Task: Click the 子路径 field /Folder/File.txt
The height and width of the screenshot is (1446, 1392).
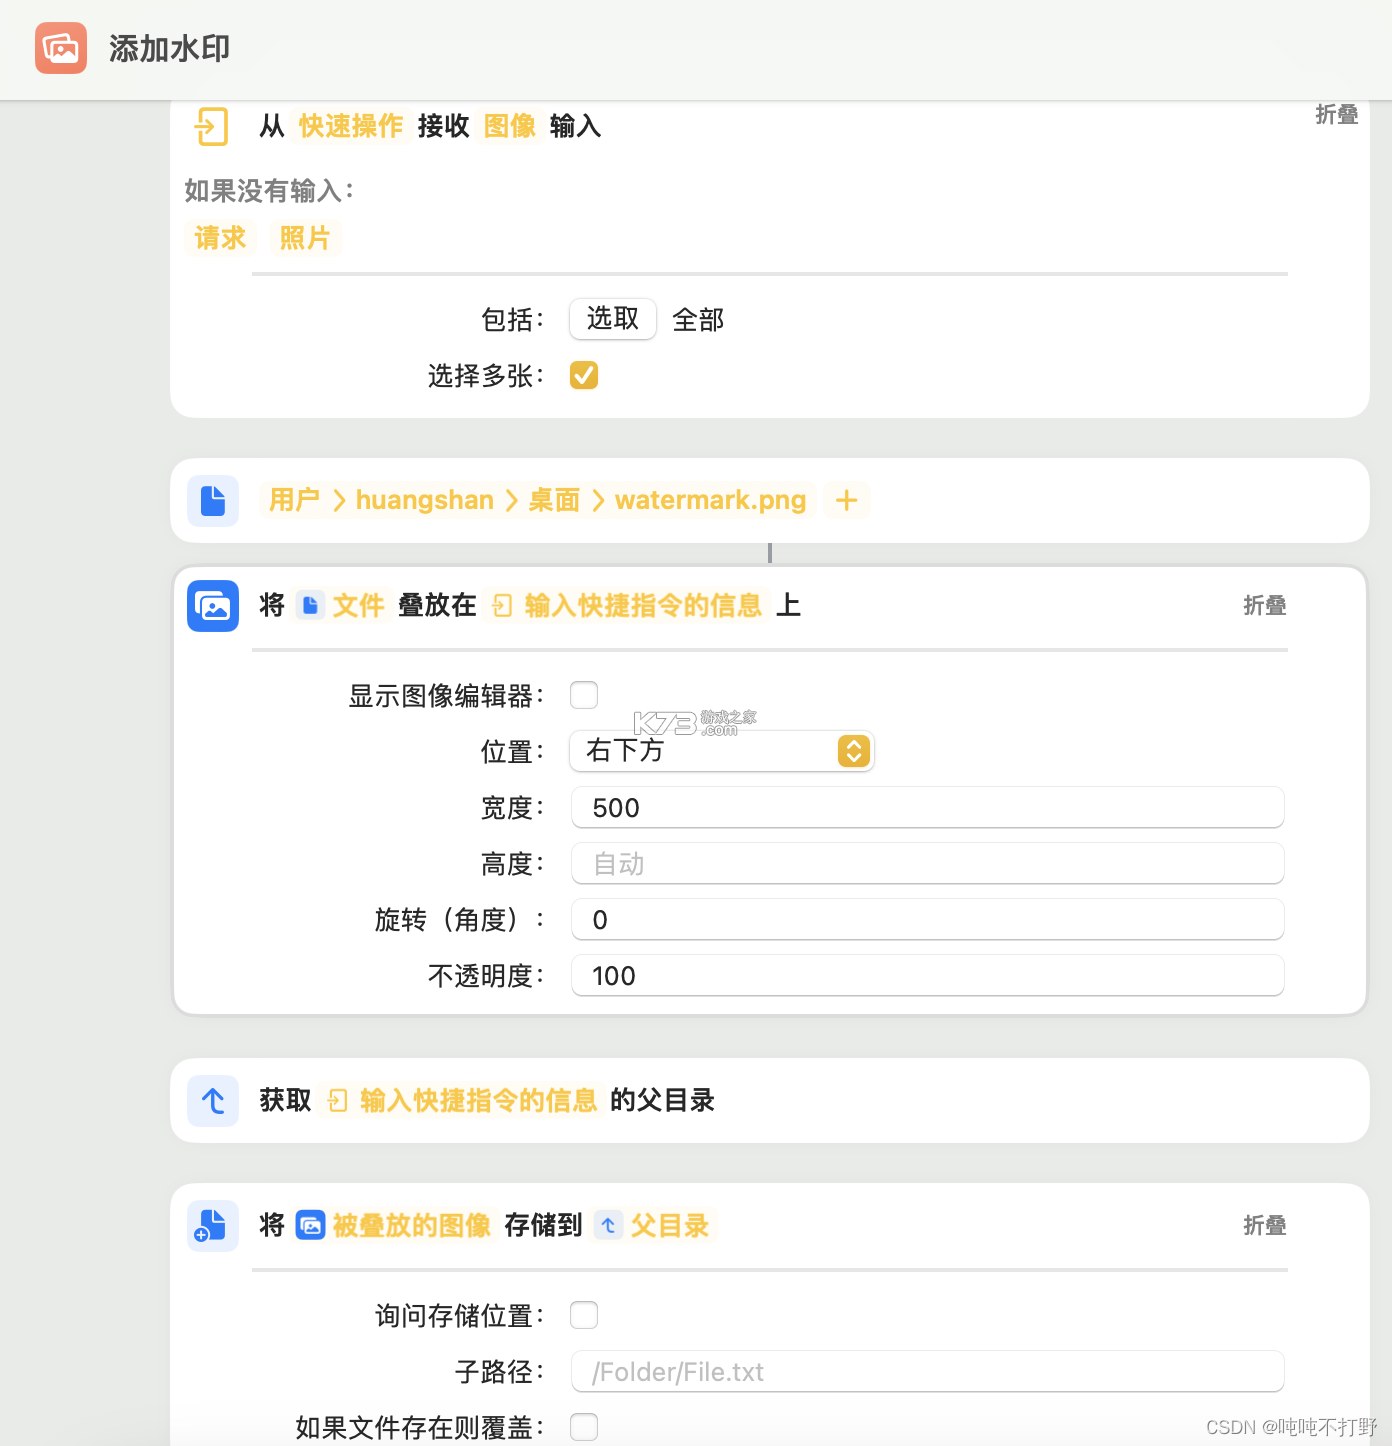Action: 928,1371
